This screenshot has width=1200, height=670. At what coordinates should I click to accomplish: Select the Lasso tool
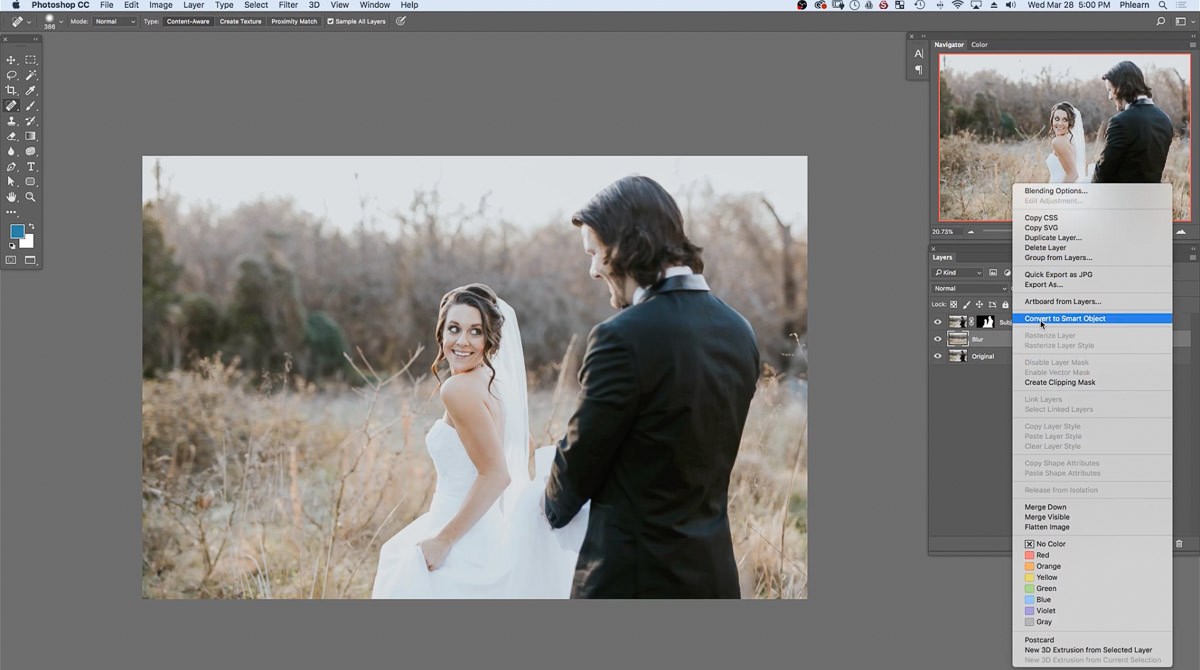tap(12, 75)
